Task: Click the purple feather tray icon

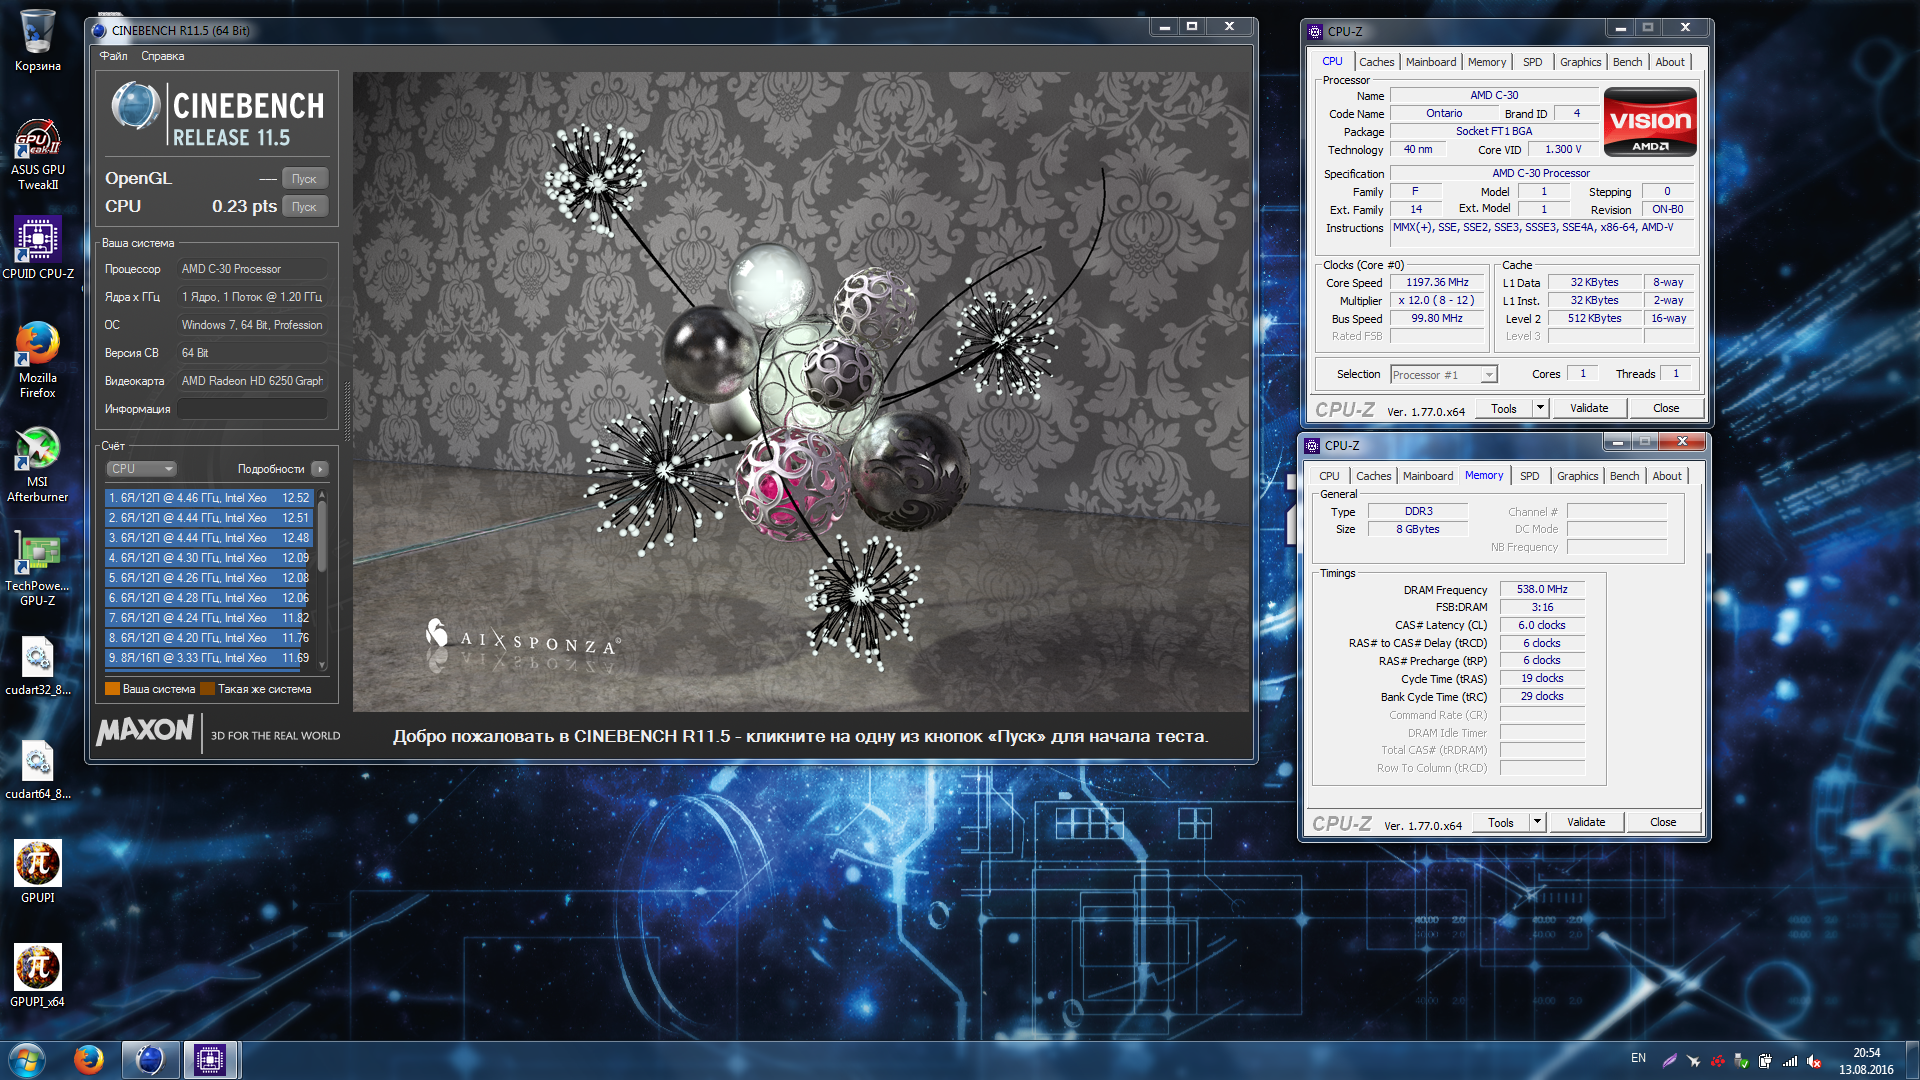Action: coord(1669,1061)
